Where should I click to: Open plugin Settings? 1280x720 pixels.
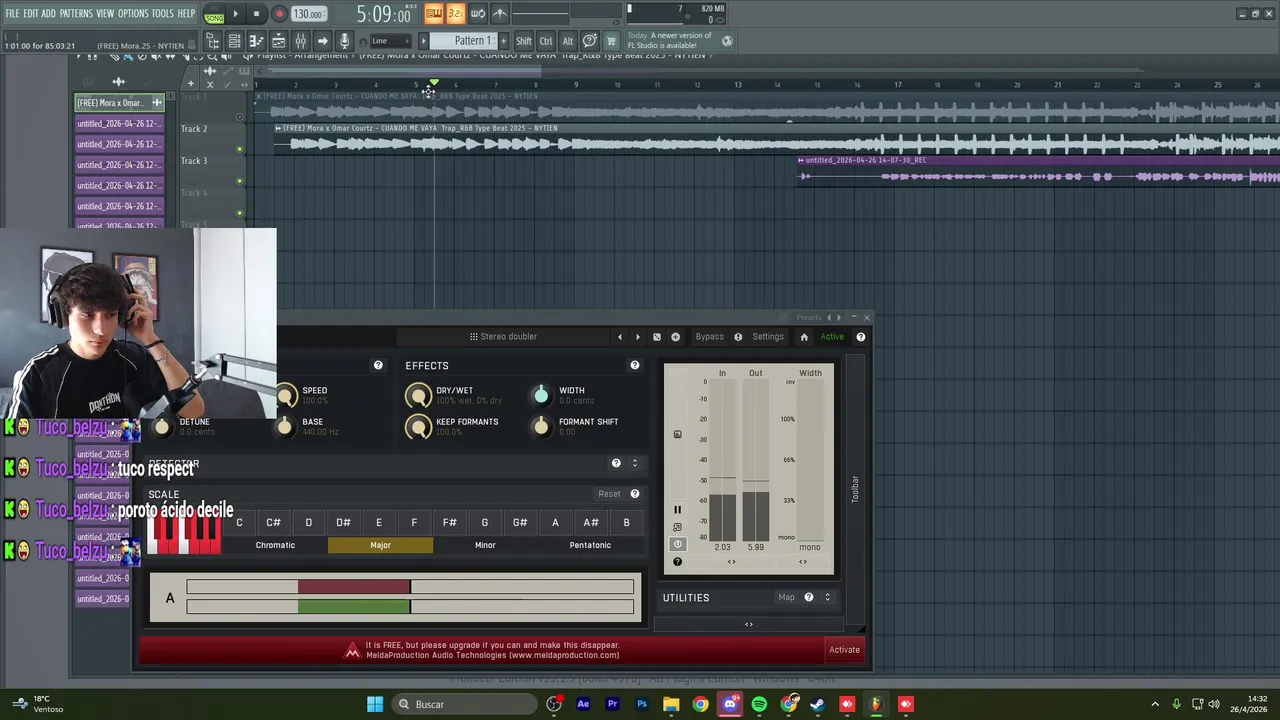[768, 337]
